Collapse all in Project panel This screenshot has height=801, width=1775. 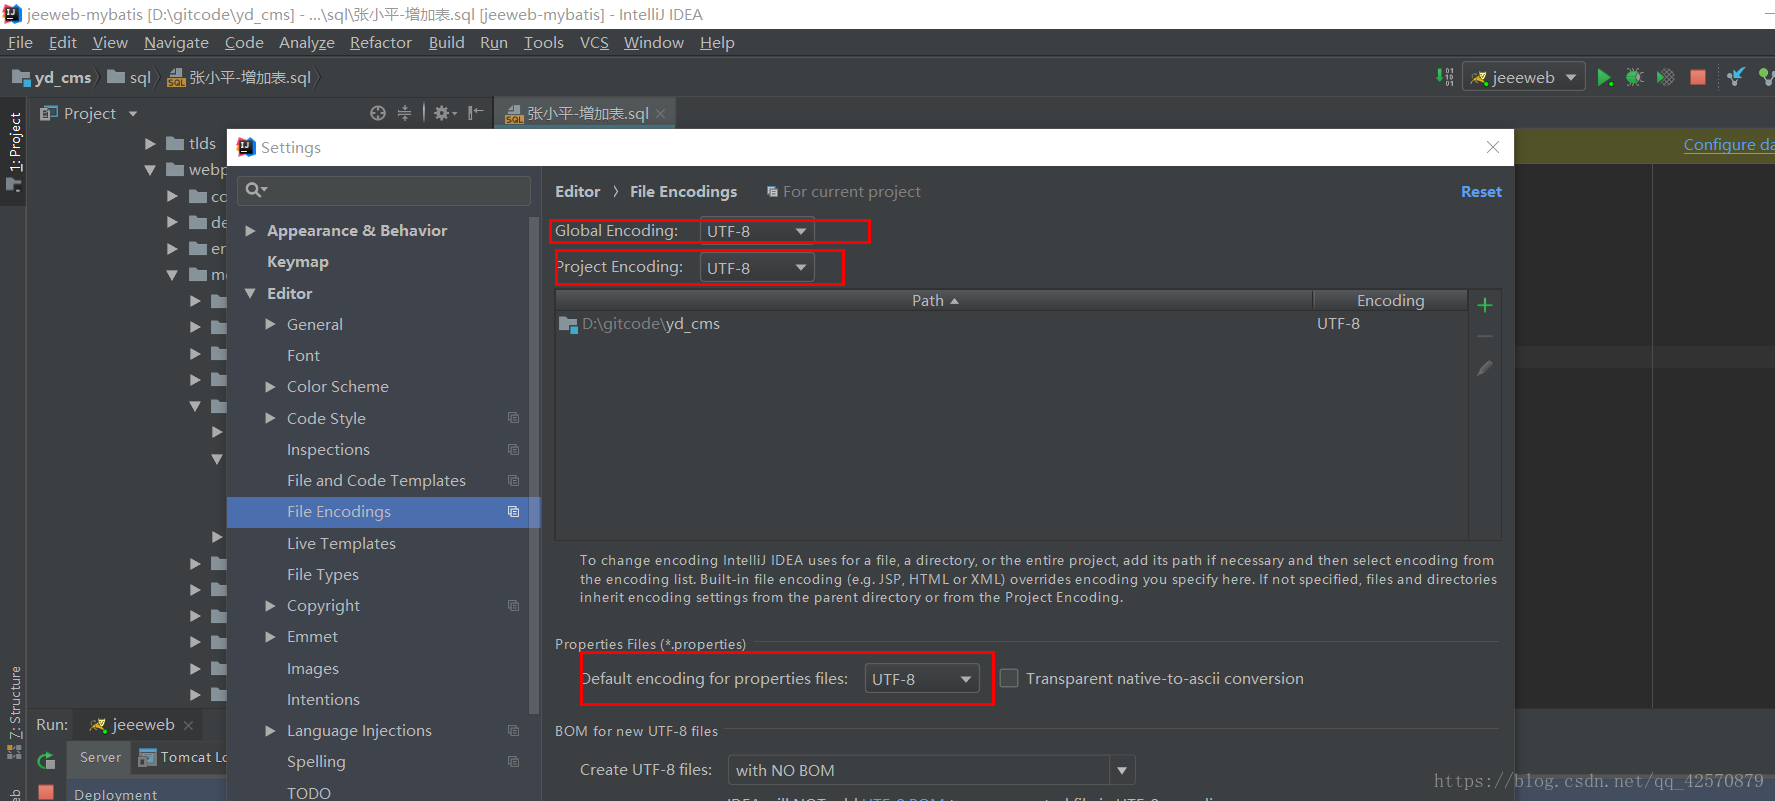click(404, 113)
